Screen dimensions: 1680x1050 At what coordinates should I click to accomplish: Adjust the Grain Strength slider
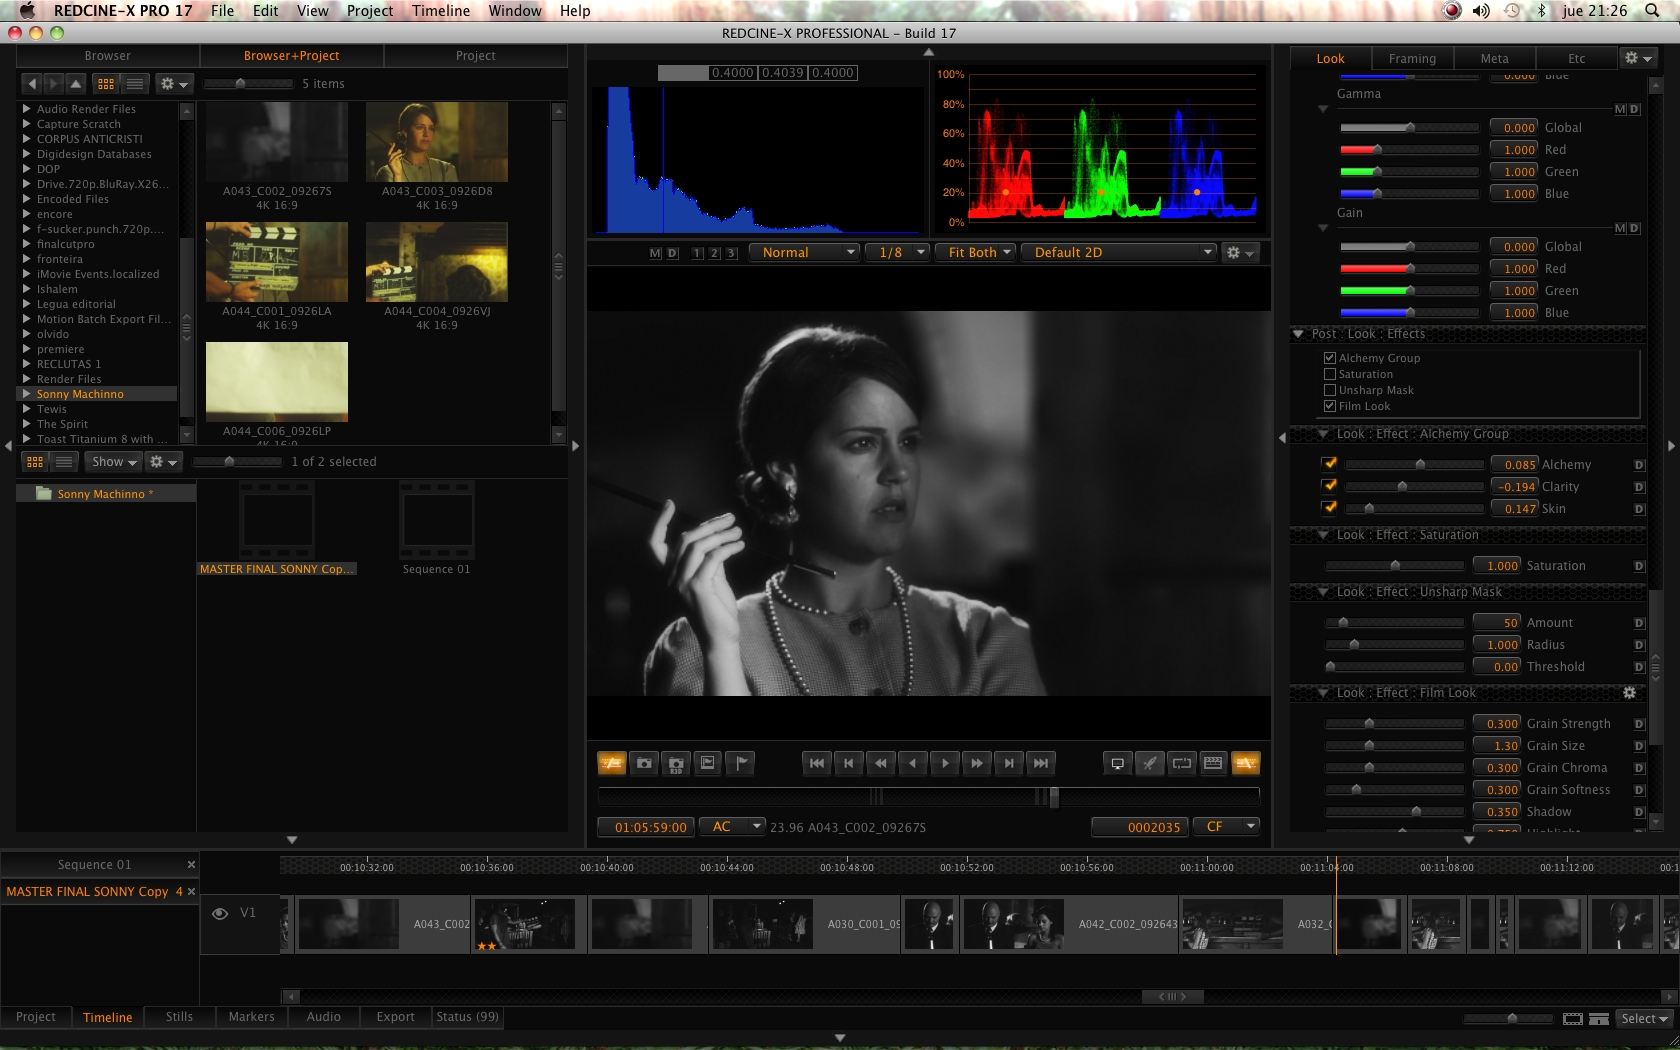[1369, 724]
